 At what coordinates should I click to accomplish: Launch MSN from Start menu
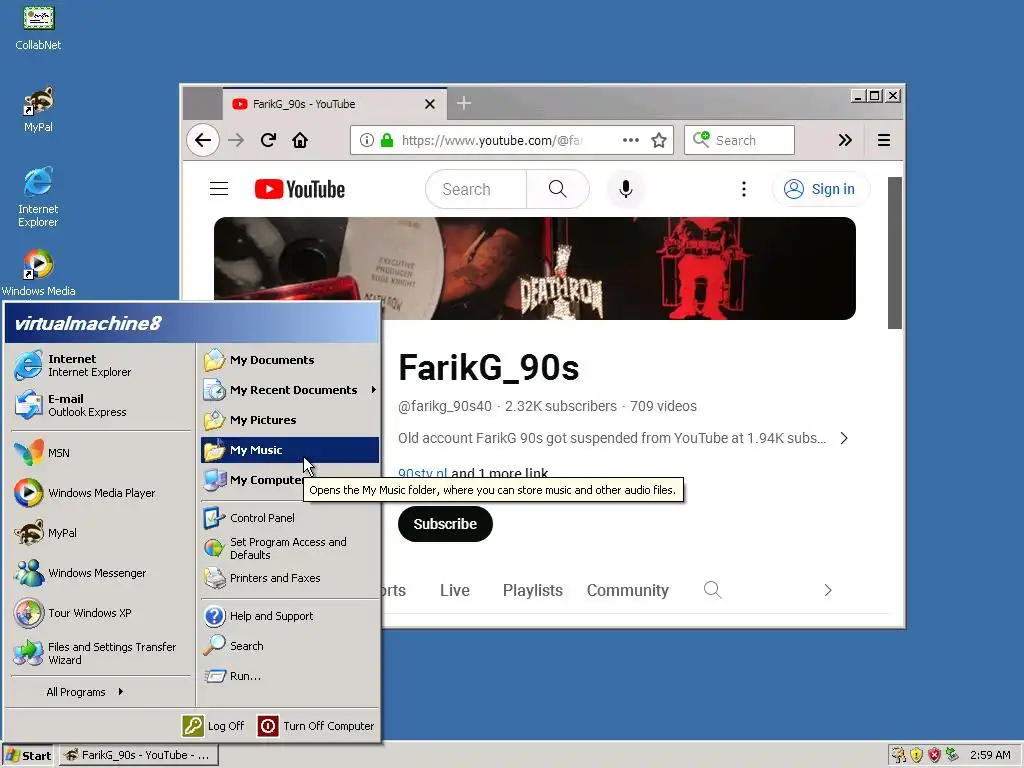point(101,453)
